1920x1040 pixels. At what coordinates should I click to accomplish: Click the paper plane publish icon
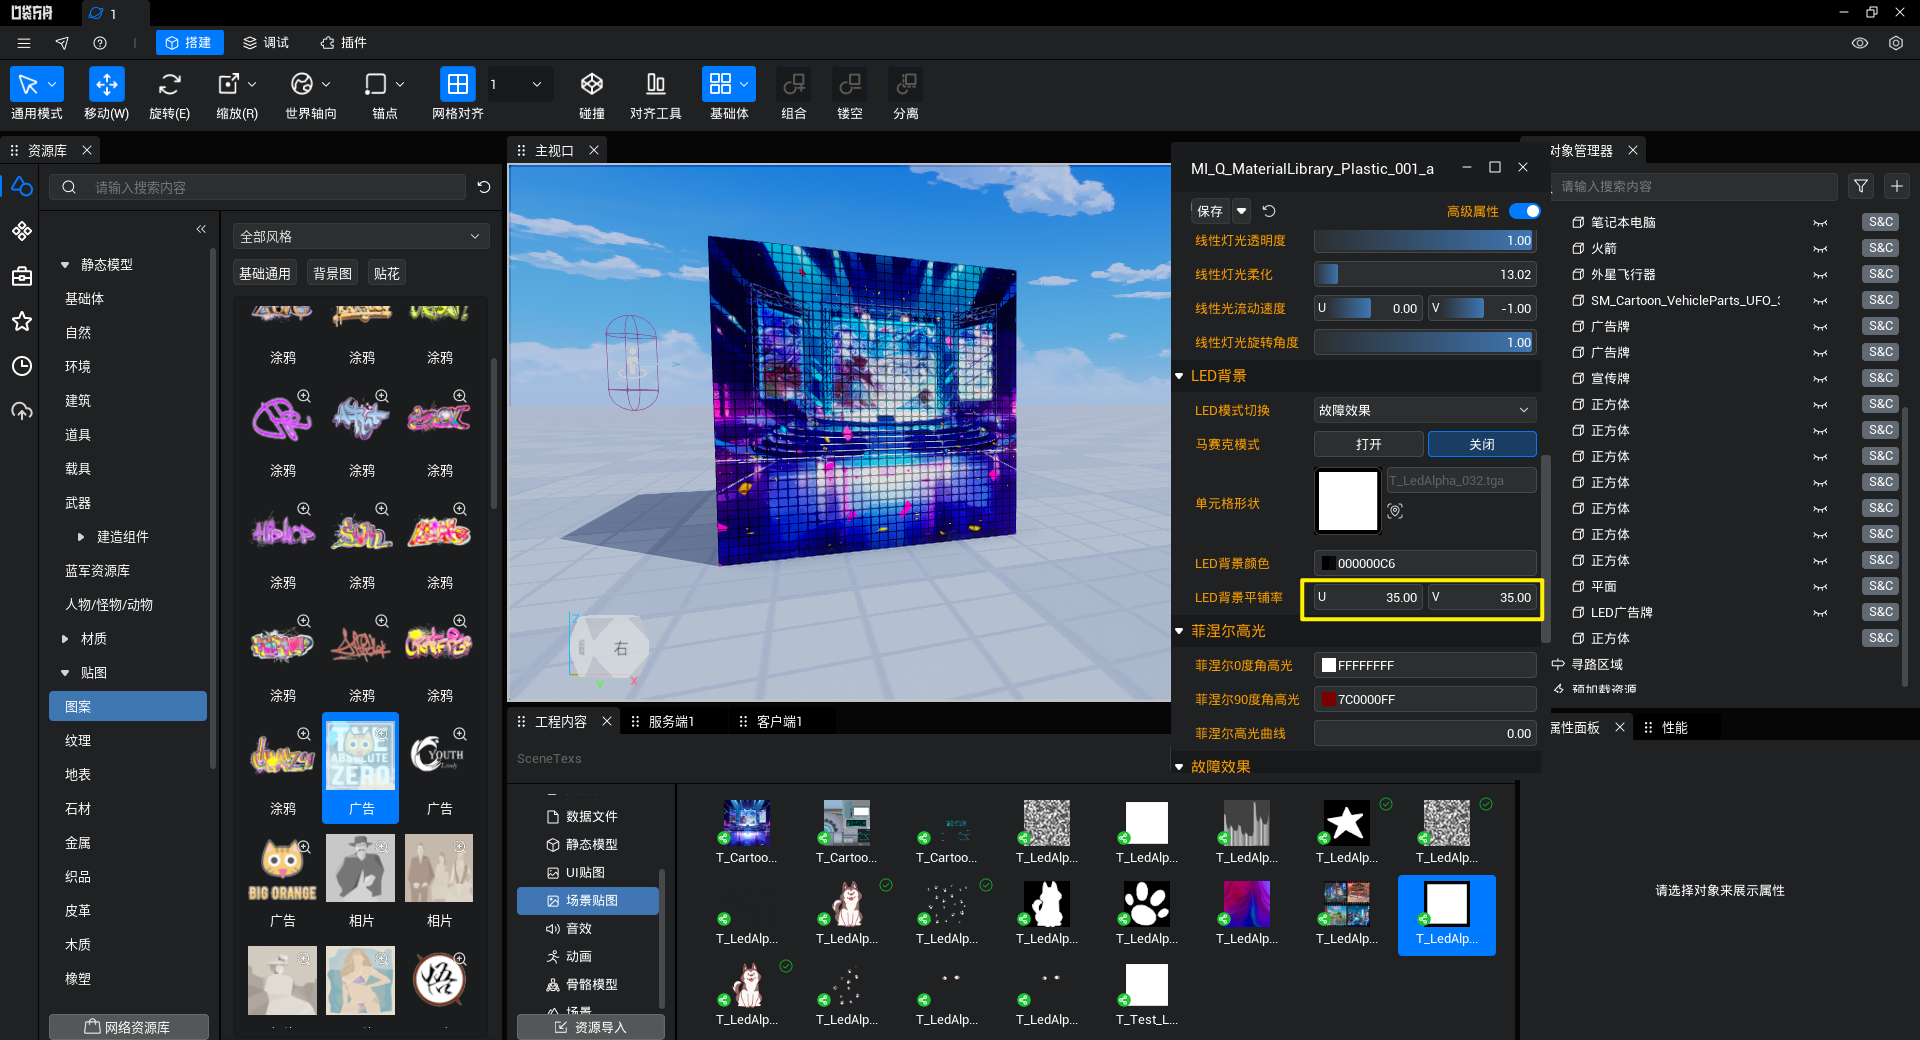click(62, 43)
